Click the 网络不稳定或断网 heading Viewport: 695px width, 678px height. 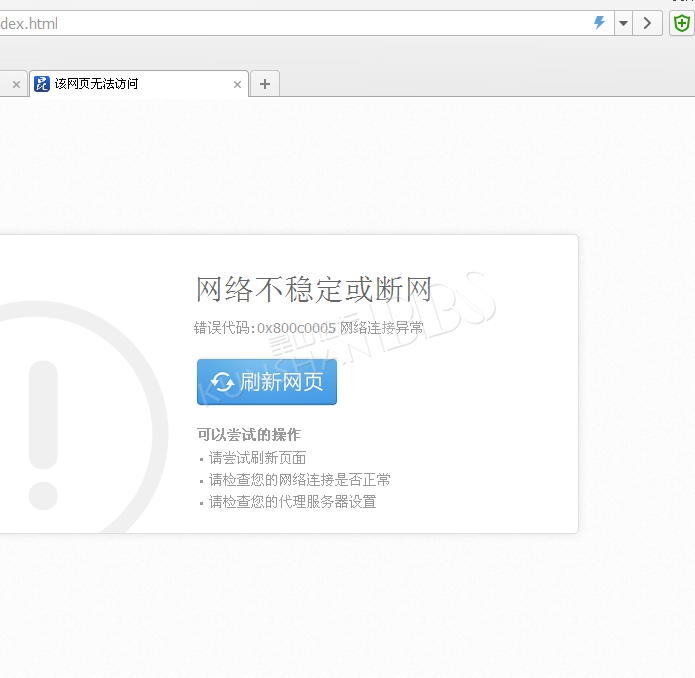[313, 290]
